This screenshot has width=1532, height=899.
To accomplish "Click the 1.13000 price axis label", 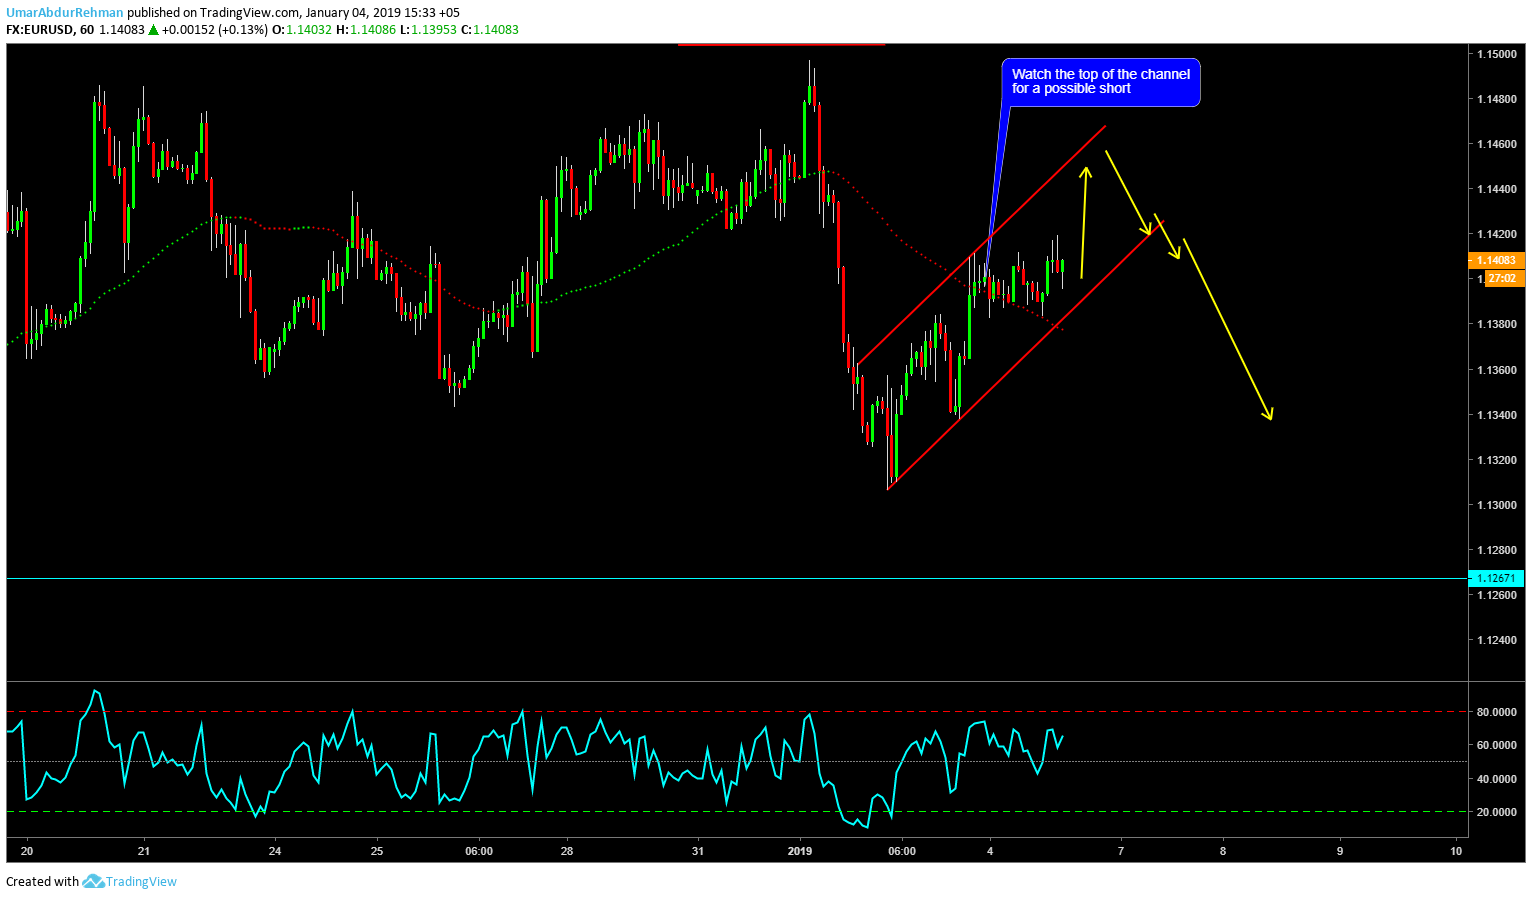I will [x=1497, y=505].
